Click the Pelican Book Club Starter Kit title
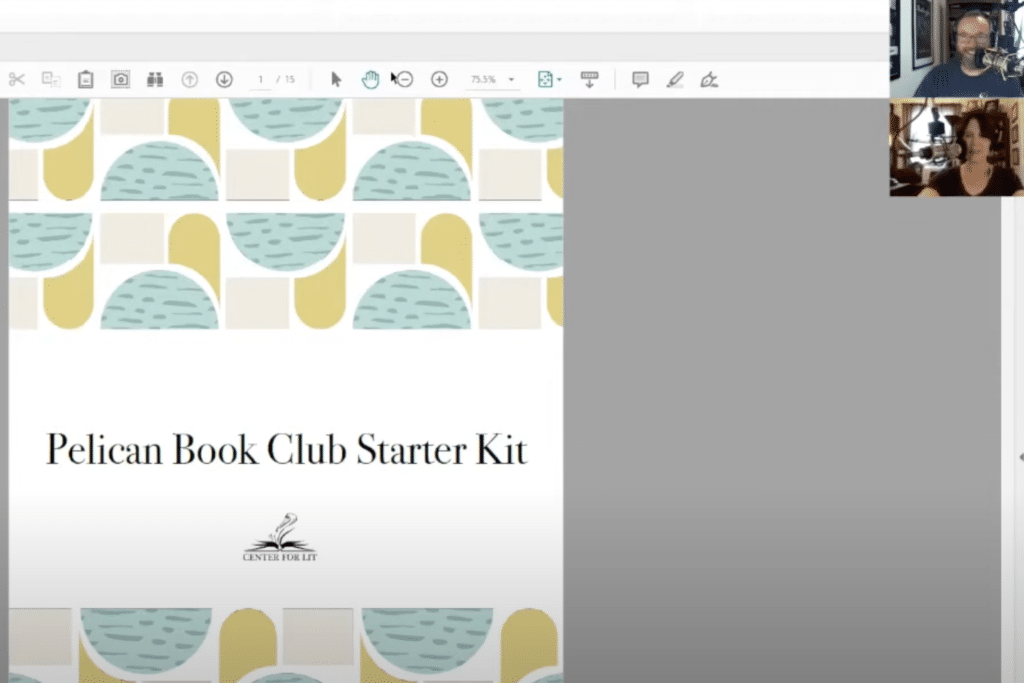Image resolution: width=1024 pixels, height=683 pixels. (285, 450)
